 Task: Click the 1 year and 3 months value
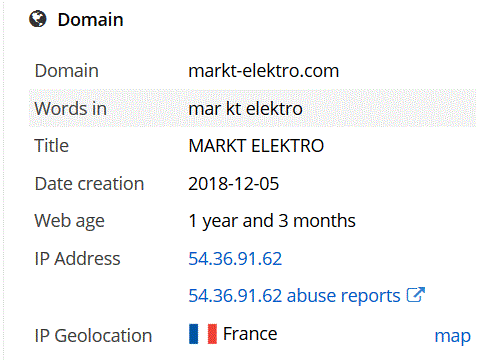[x=272, y=221]
